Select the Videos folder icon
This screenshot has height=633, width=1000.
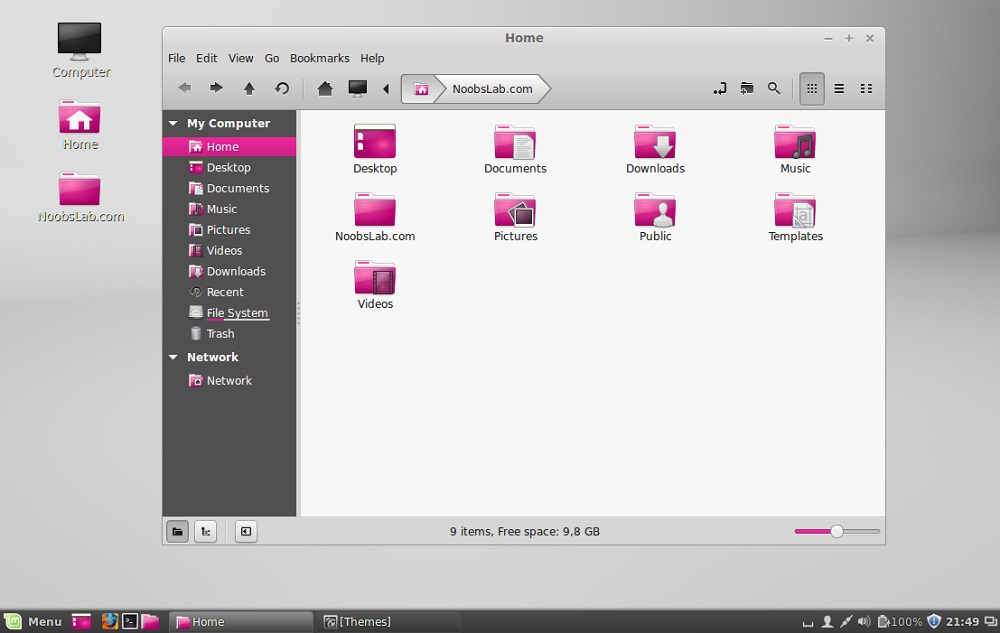coord(375,277)
